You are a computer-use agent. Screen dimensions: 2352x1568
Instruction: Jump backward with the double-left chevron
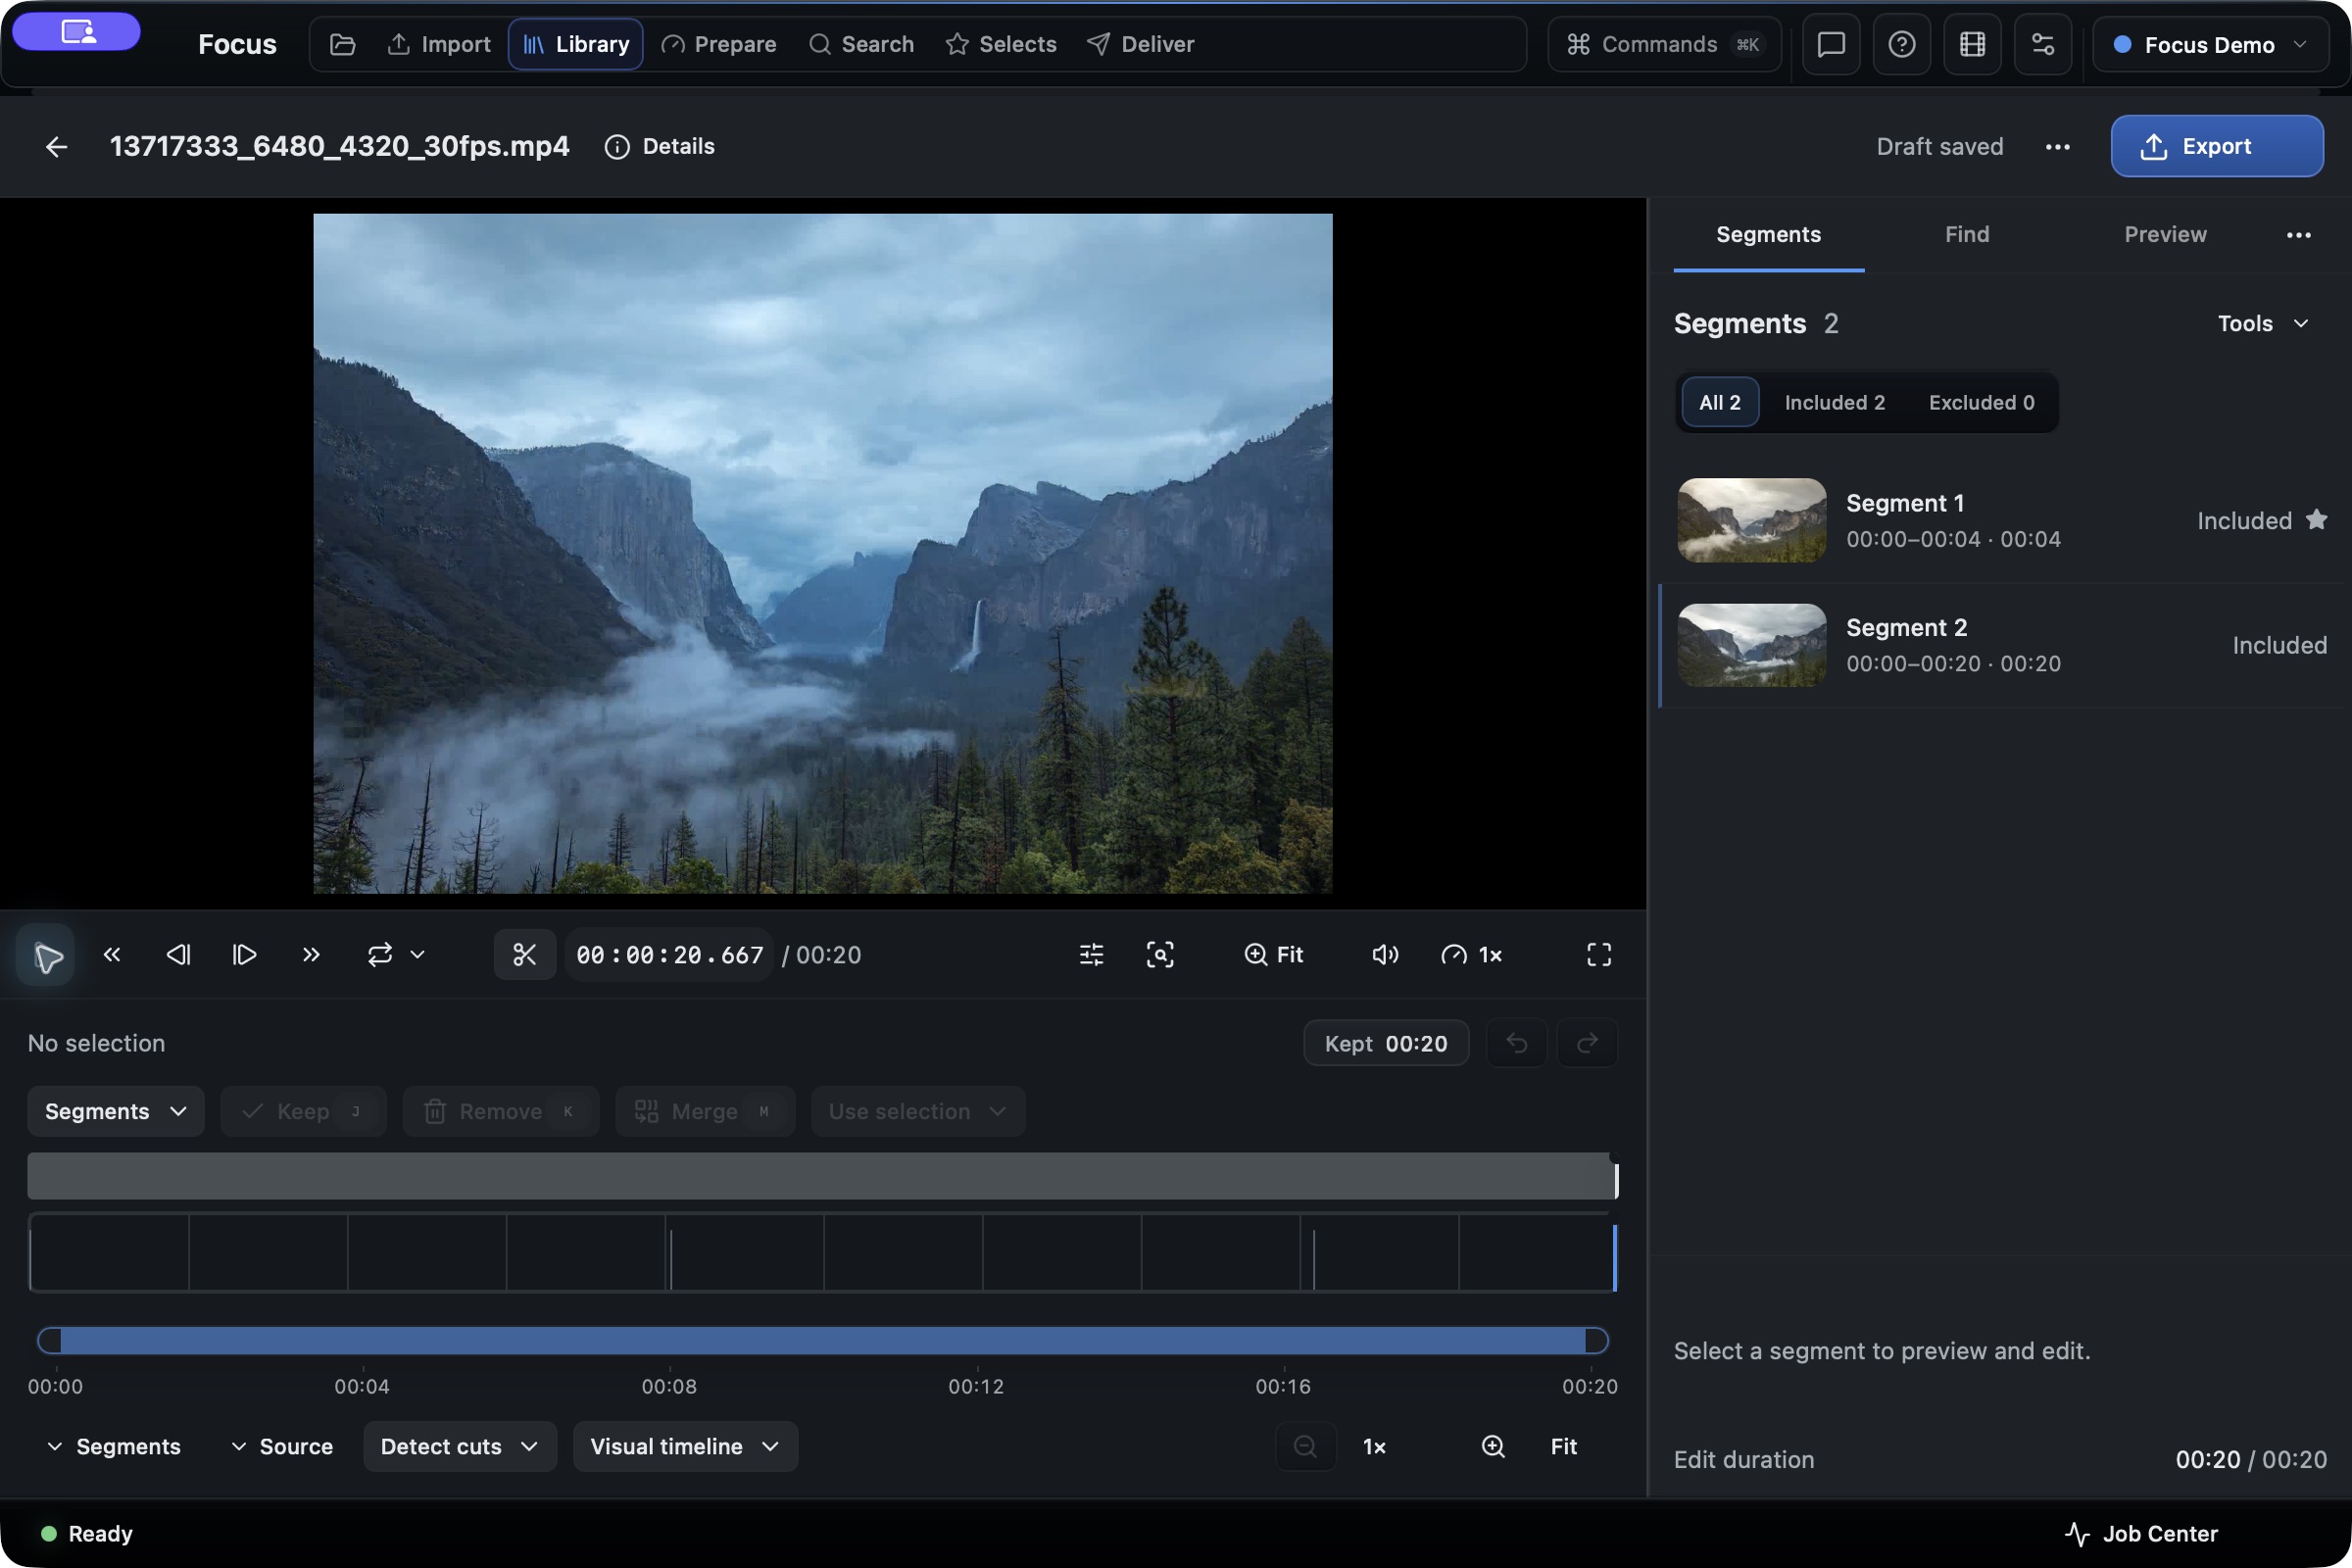pyautogui.click(x=112, y=955)
